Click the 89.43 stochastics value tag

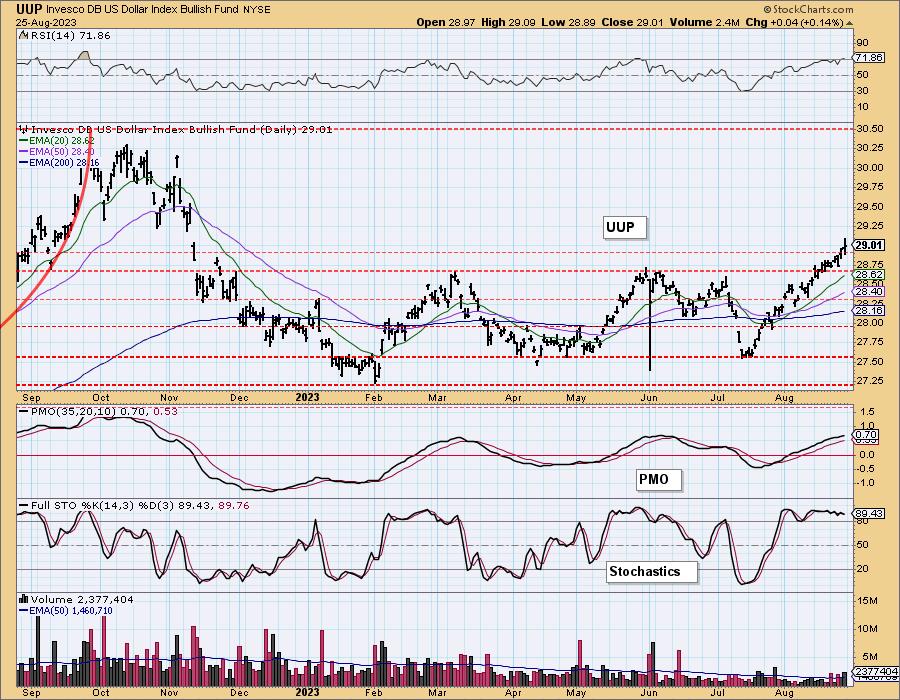point(868,514)
